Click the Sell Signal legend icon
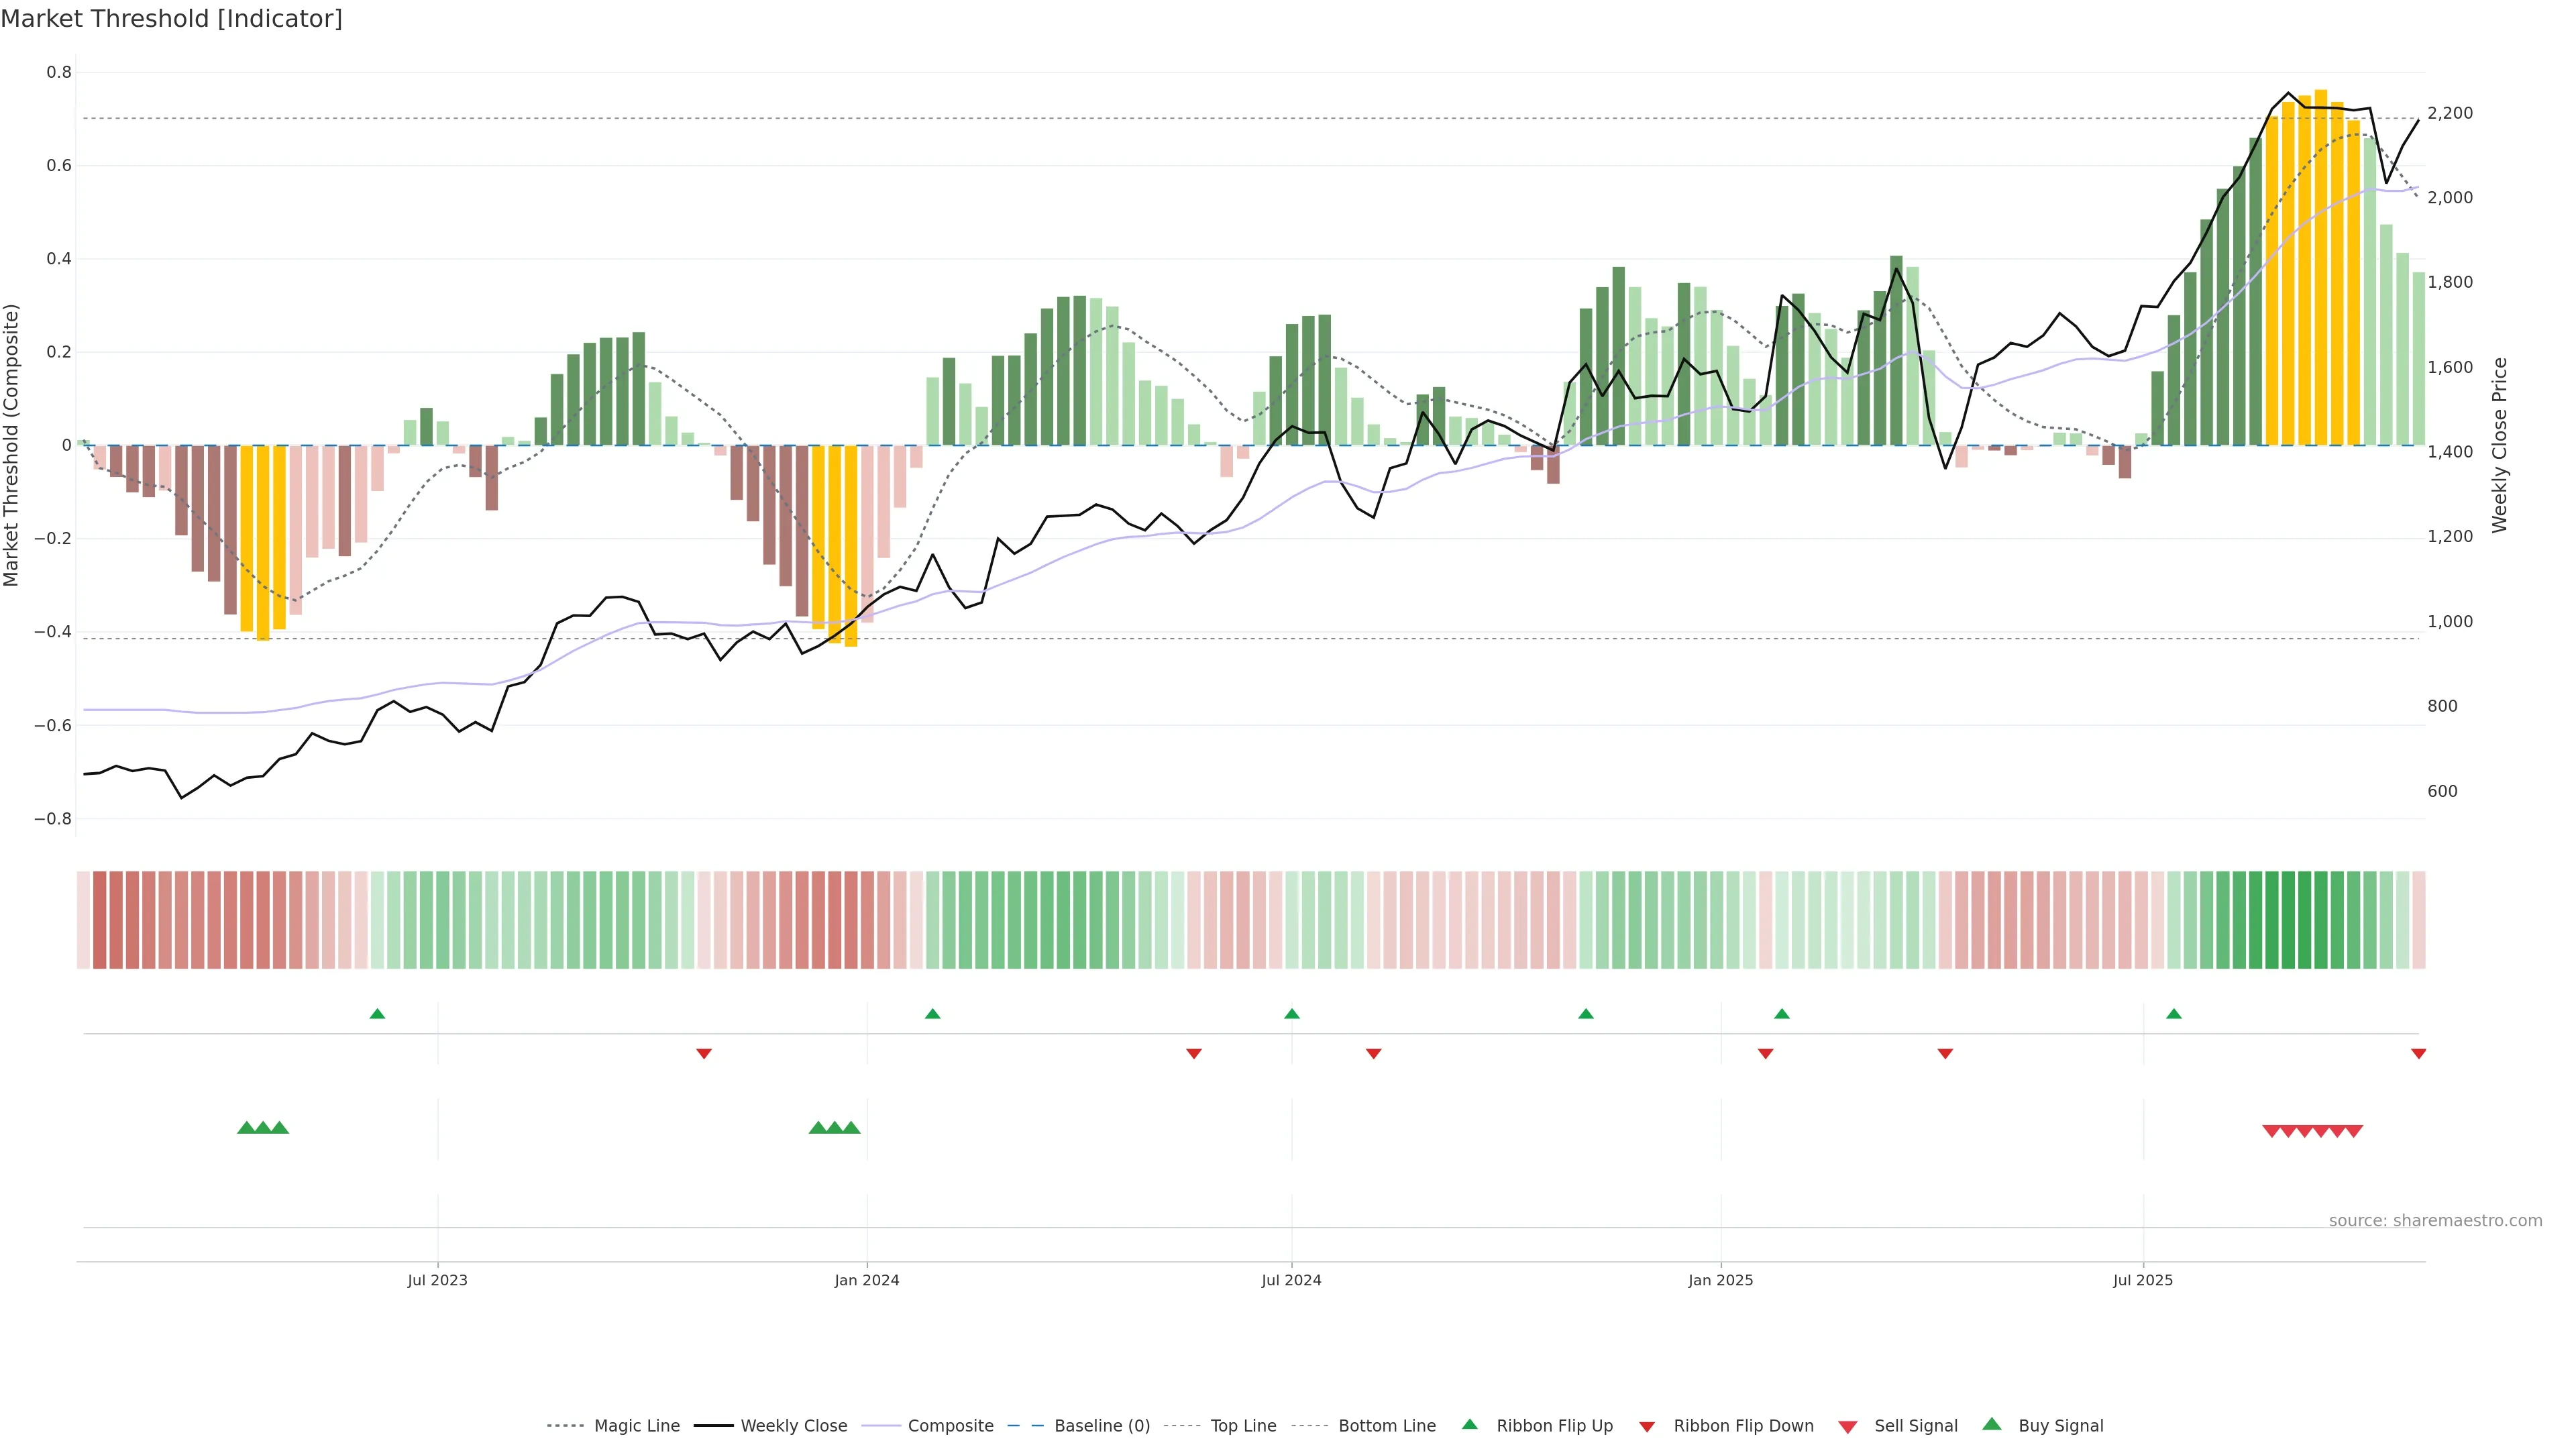The width and height of the screenshot is (2576, 1449). click(1848, 1426)
